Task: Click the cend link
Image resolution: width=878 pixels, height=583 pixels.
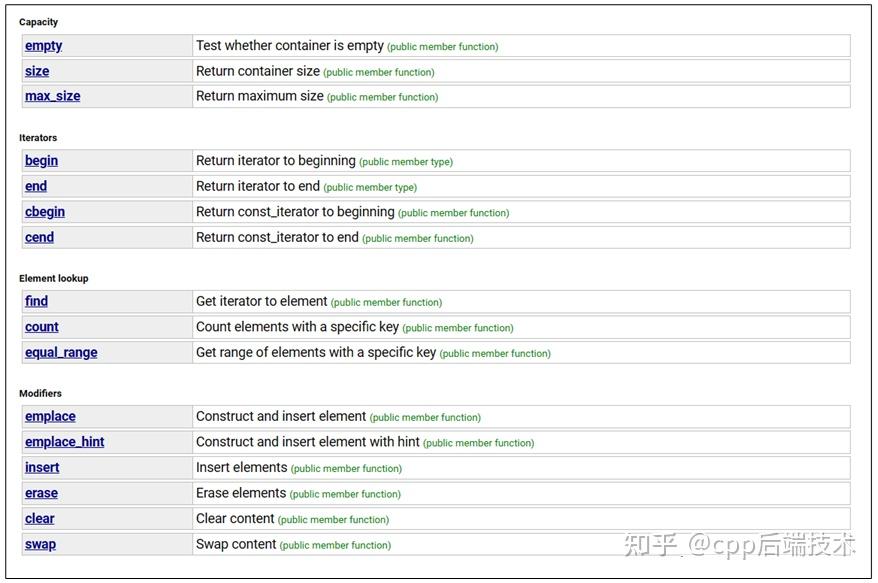Action: pos(39,237)
